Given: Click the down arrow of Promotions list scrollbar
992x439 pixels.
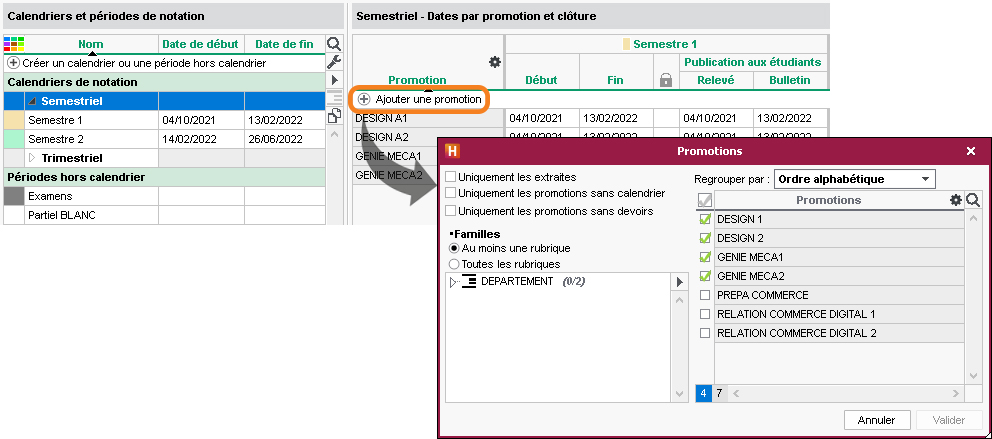Looking at the screenshot, I should click(974, 376).
